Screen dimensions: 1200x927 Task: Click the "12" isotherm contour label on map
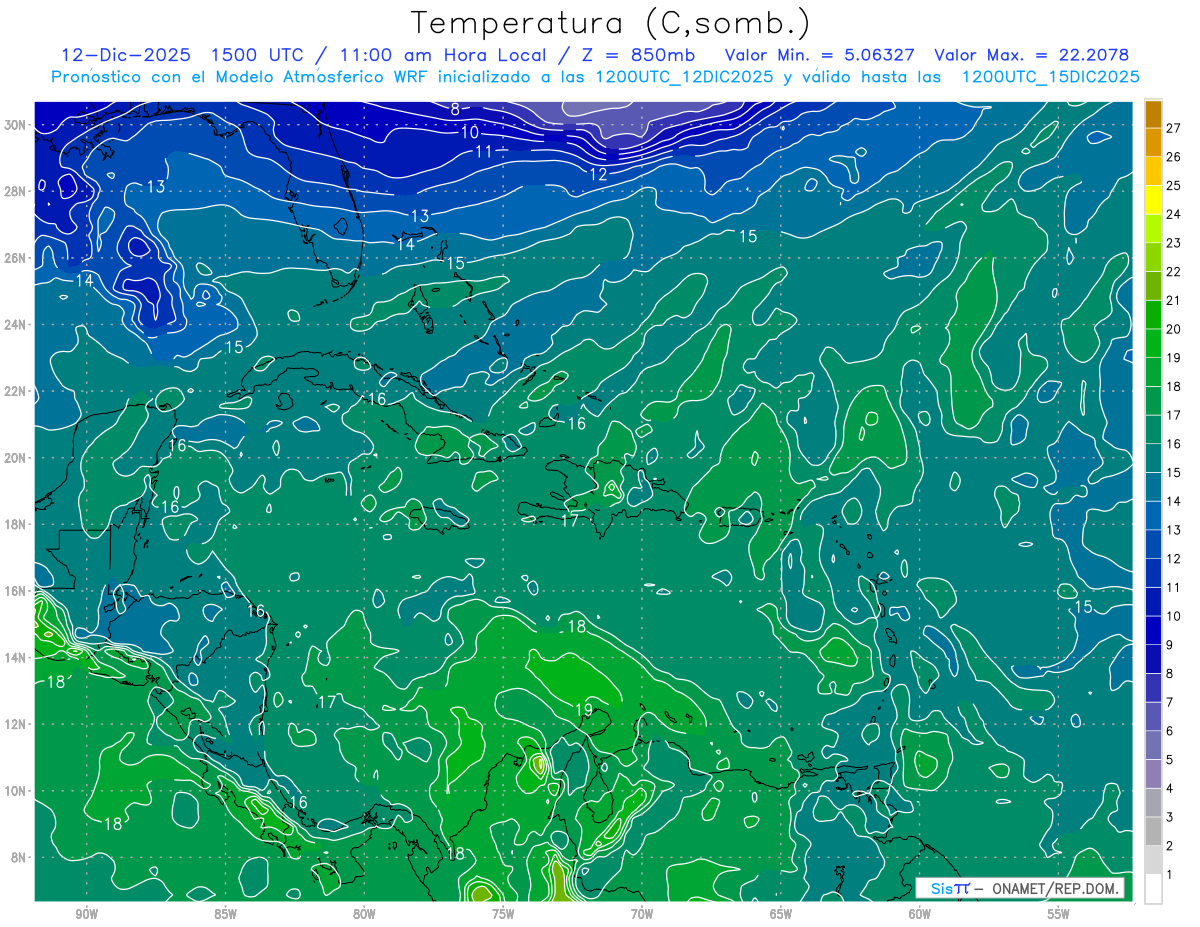coord(598,174)
